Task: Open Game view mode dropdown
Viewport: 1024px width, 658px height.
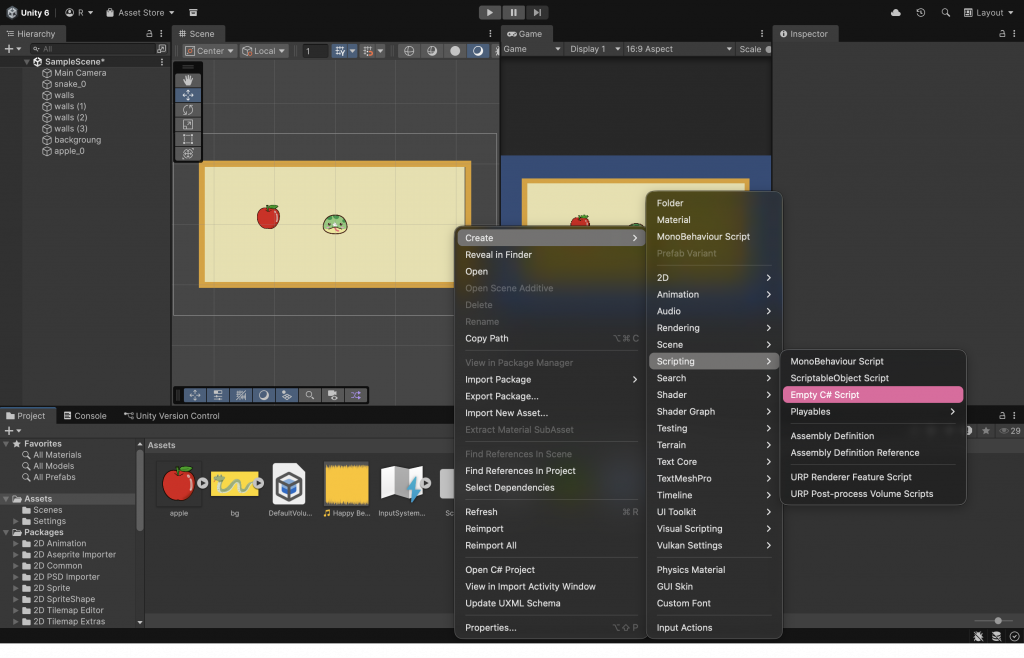Action: tap(531, 49)
